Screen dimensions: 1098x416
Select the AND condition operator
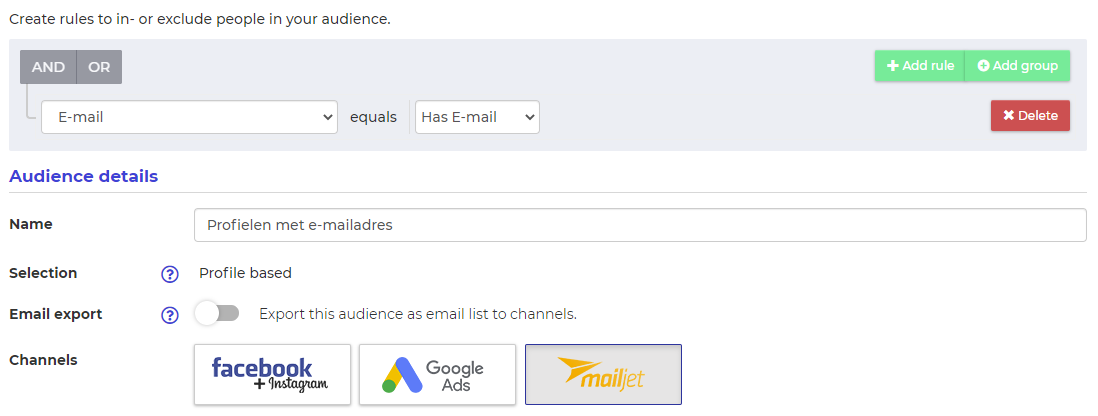pyautogui.click(x=48, y=67)
